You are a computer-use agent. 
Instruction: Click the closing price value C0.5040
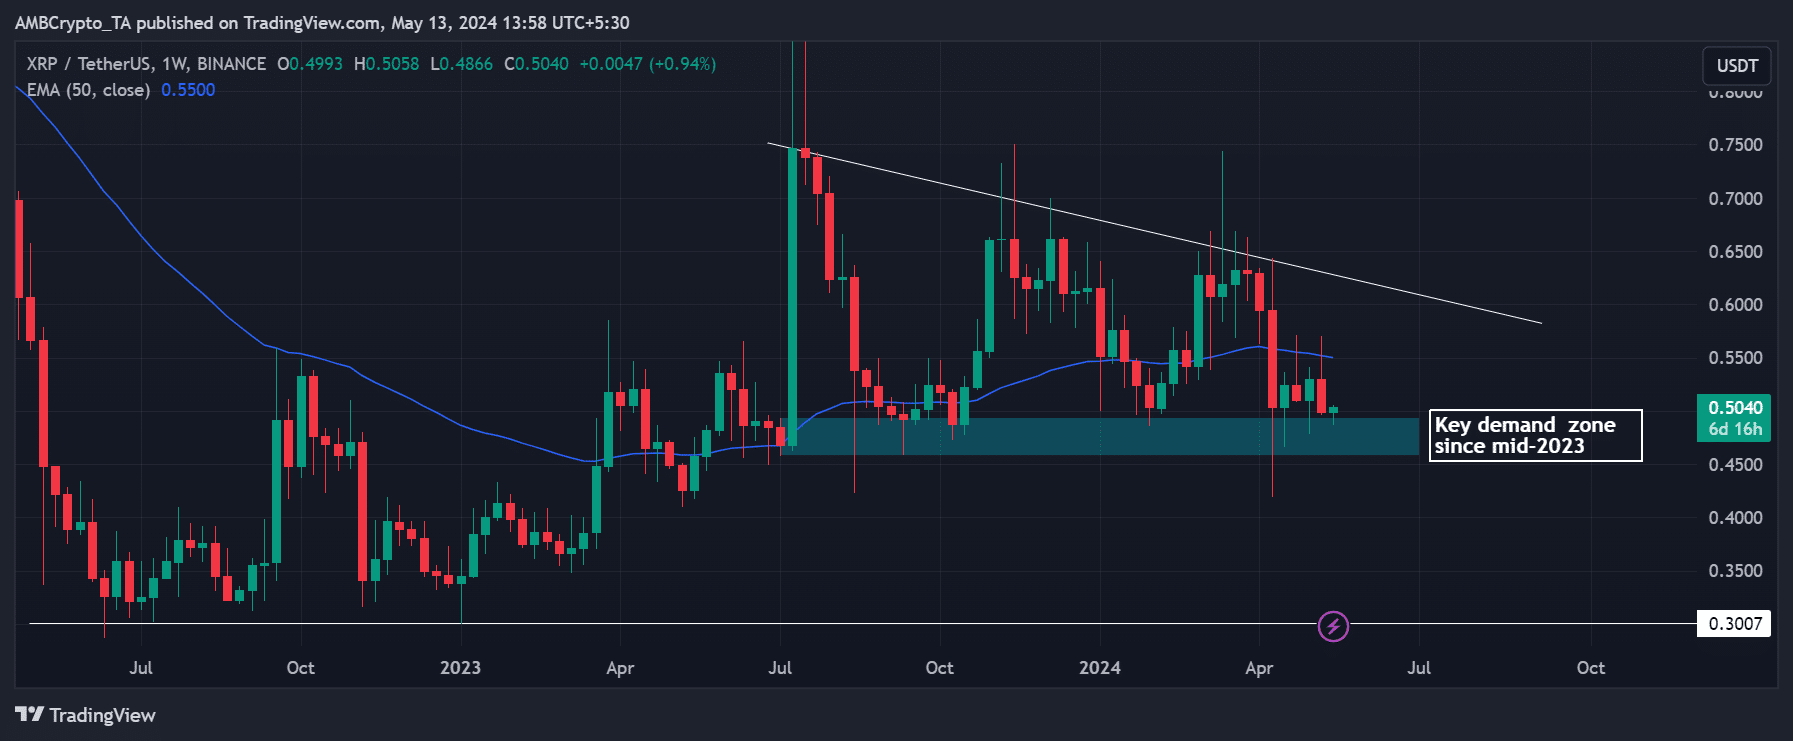(x=536, y=64)
